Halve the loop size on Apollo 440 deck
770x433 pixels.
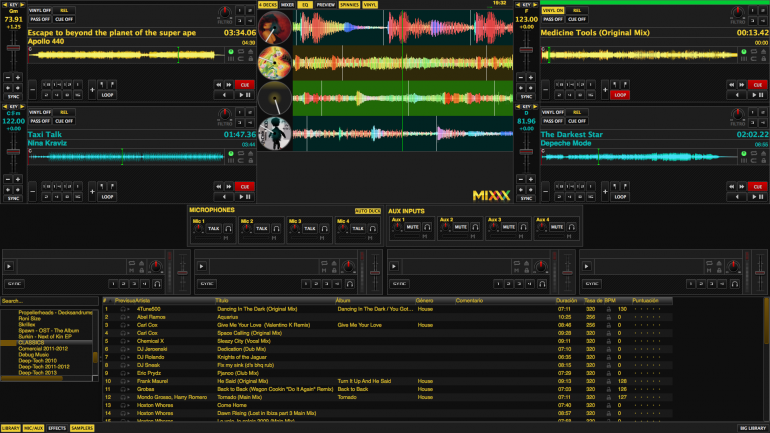click(32, 90)
